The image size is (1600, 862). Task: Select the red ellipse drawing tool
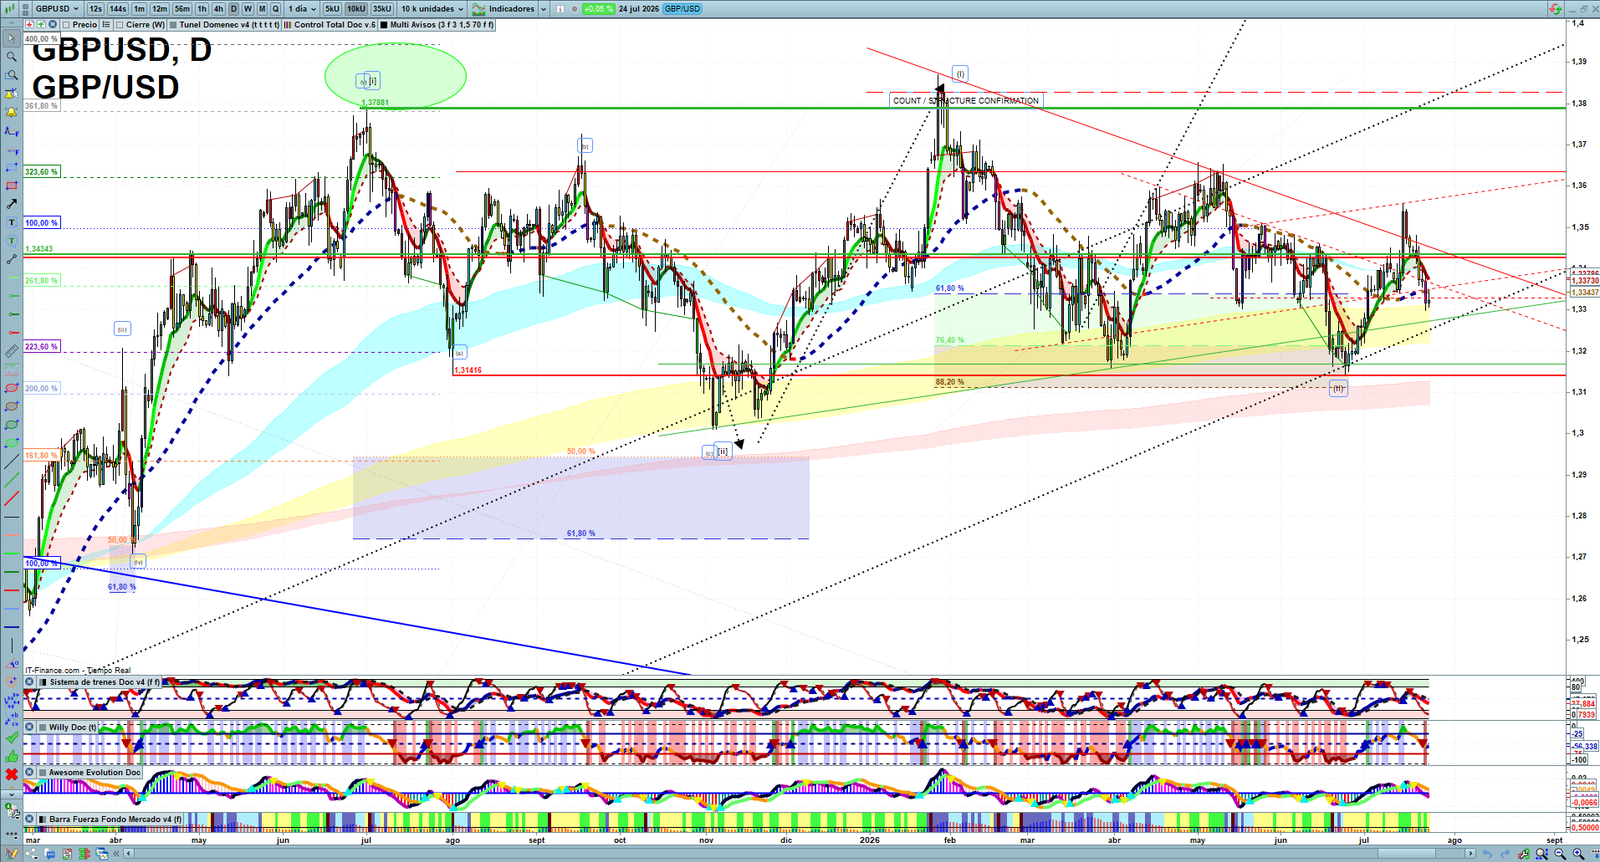coord(12,388)
